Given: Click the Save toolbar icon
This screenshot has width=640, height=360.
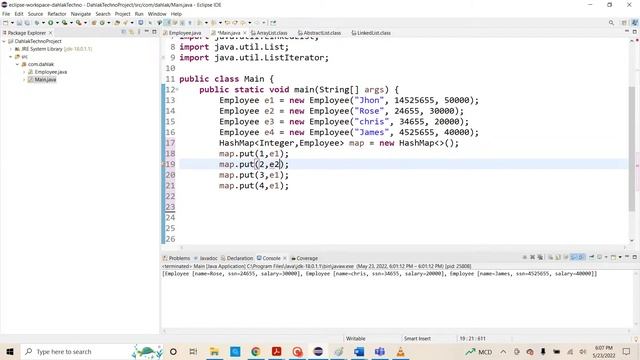Looking at the screenshot, I should coord(19,23).
